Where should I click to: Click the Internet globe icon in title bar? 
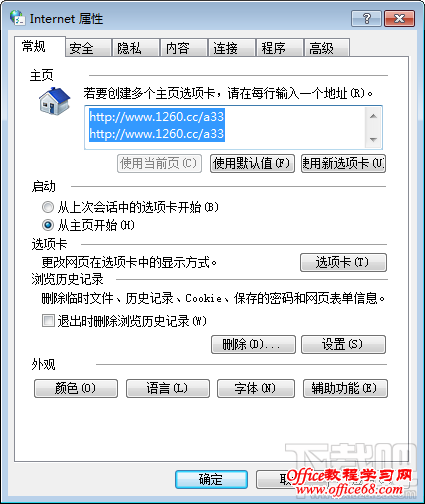pos(17,18)
